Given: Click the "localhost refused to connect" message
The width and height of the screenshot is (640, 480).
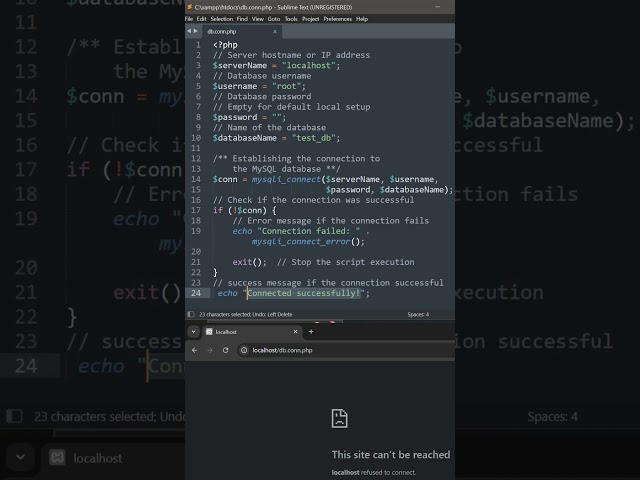Looking at the screenshot, I should coord(373,472).
